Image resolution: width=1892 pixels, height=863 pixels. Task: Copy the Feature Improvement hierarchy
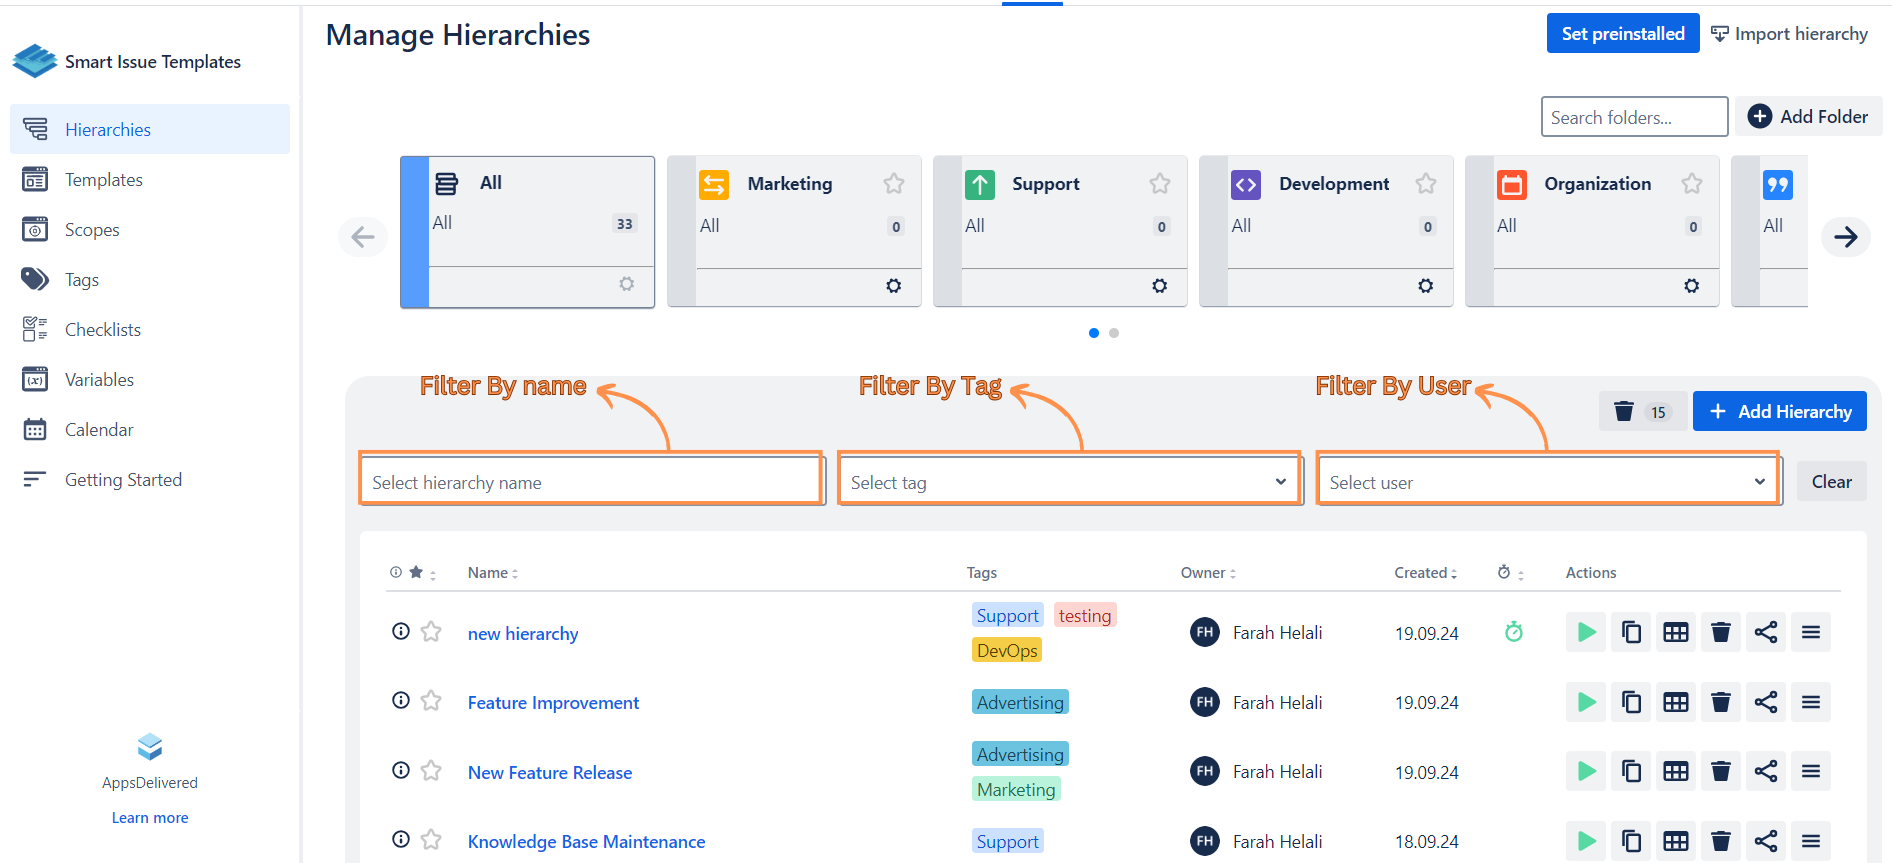pos(1631,702)
